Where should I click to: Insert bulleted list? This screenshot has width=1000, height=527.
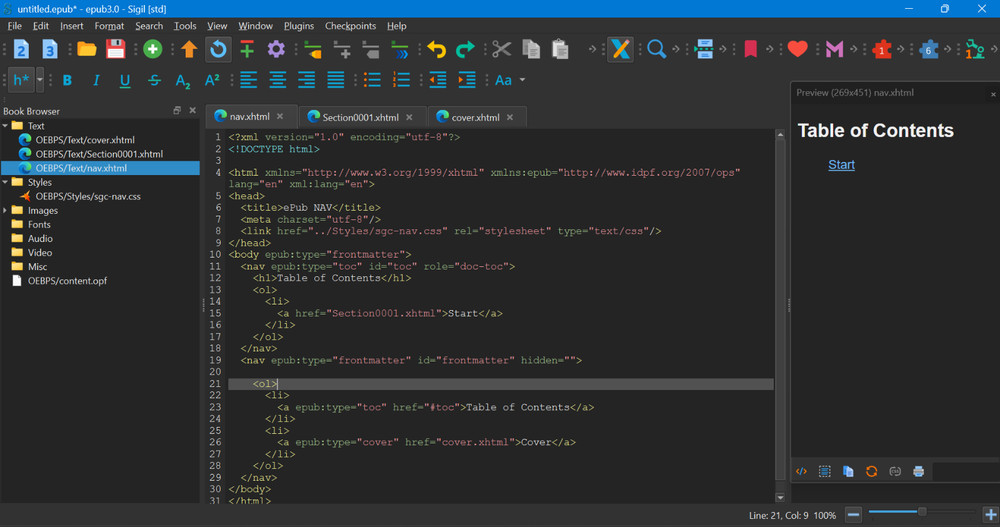[372, 80]
